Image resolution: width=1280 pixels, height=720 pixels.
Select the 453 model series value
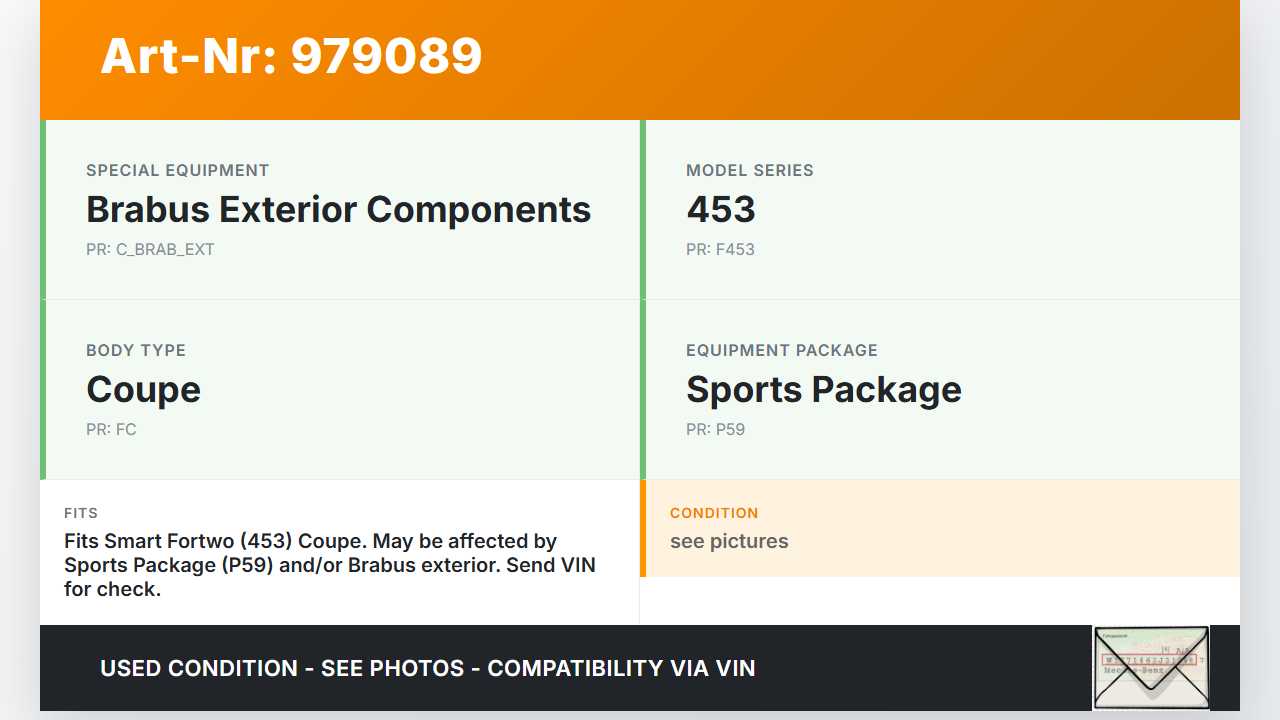pyautogui.click(x=720, y=209)
